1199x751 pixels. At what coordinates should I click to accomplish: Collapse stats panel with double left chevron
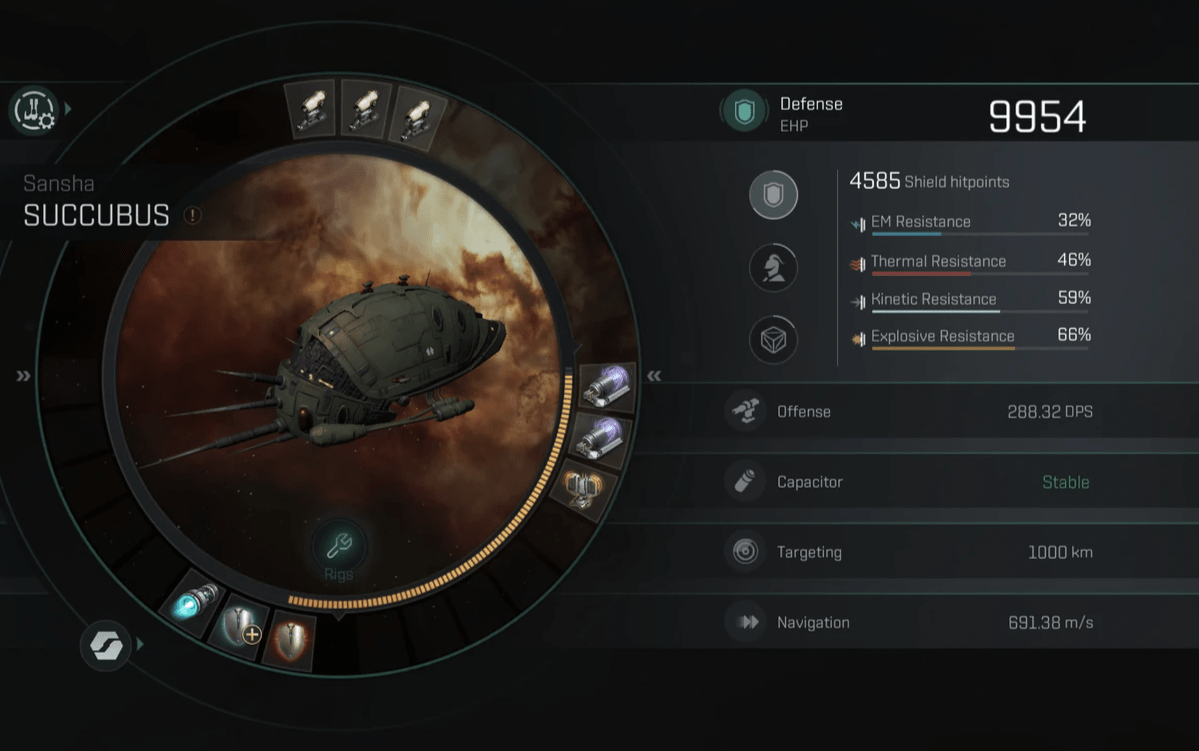click(654, 376)
